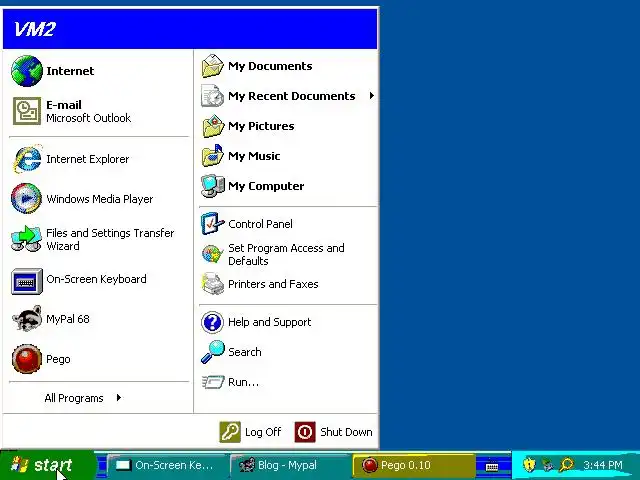
Task: Click the keyboard icon beside the system tray
Action: pyautogui.click(x=493, y=465)
